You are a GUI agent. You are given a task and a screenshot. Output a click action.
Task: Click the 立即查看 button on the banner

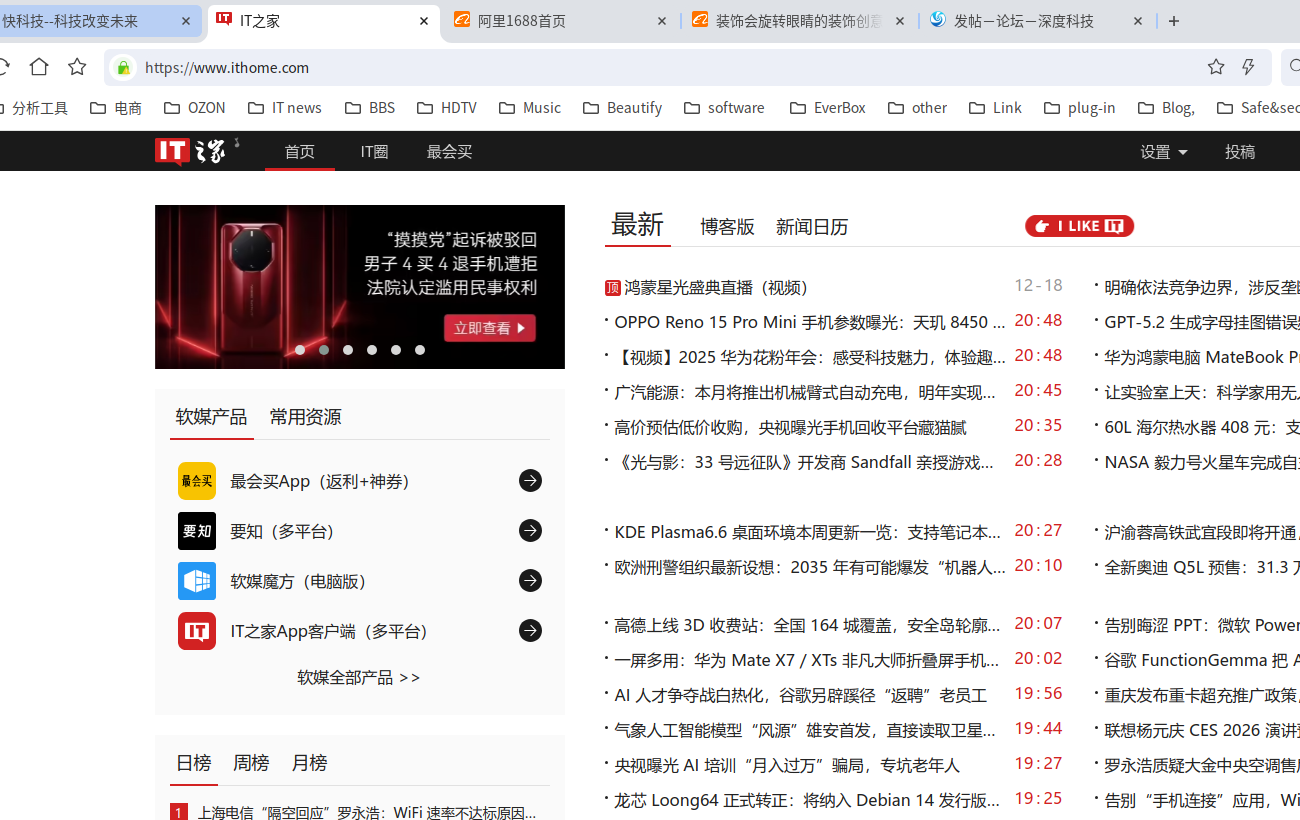(490, 328)
